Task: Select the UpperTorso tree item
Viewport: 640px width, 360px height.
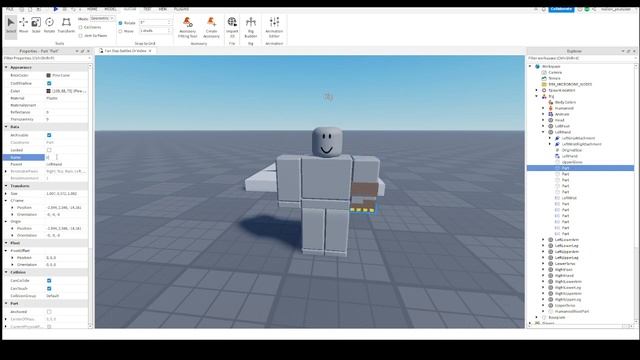Action: pyautogui.click(x=565, y=306)
